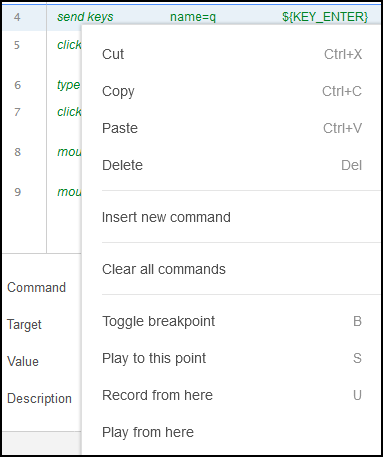Select Toggle breakpoint option
The height and width of the screenshot is (457, 383).
pyautogui.click(x=232, y=321)
